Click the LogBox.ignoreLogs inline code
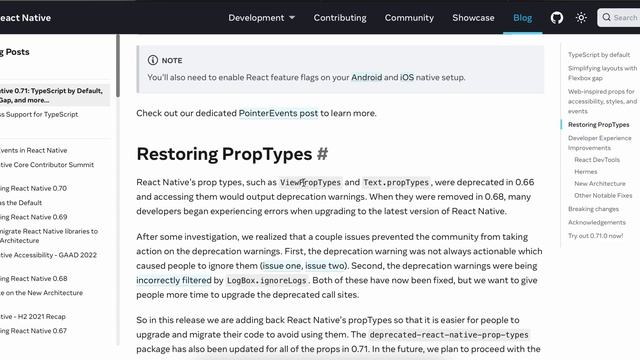Image resolution: width=640 pixels, height=360 pixels. pyautogui.click(x=267, y=280)
